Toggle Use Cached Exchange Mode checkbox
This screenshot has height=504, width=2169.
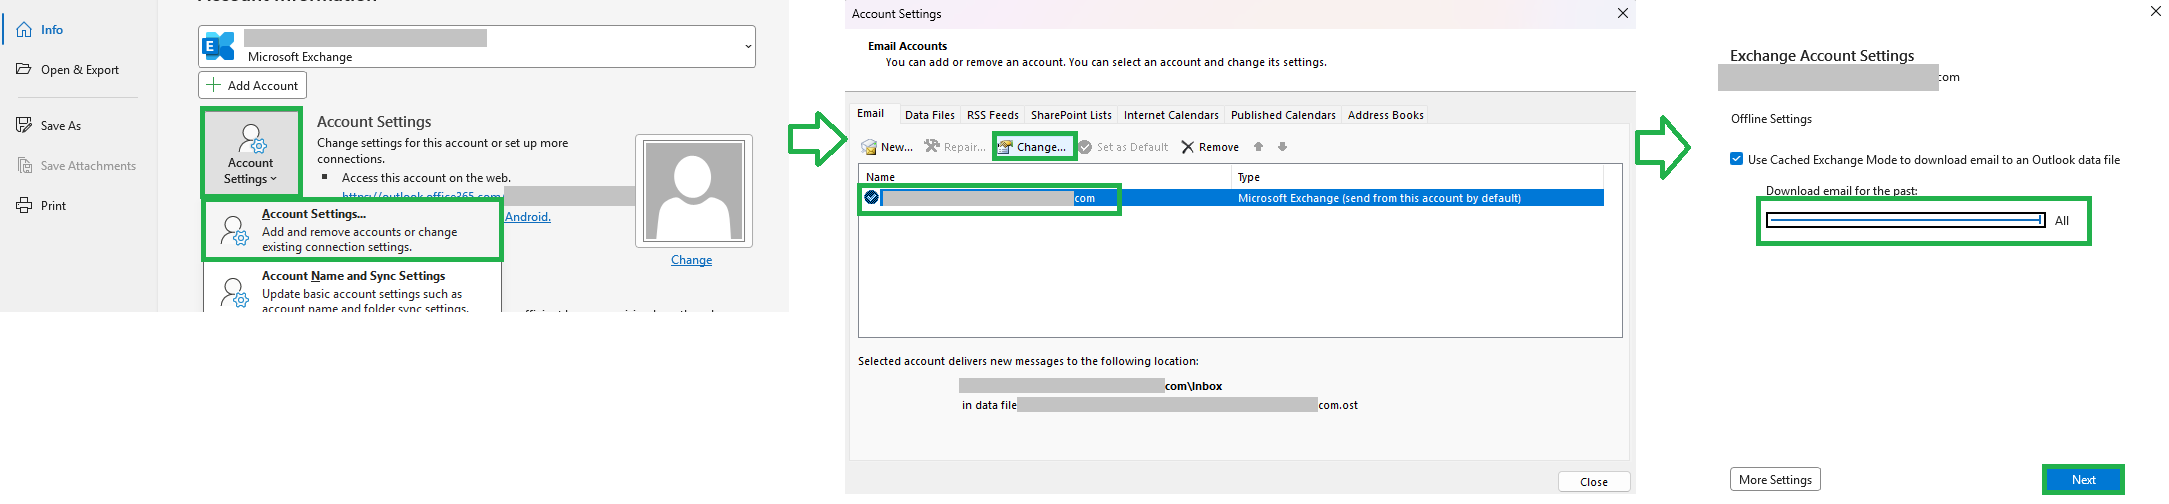(x=1737, y=159)
